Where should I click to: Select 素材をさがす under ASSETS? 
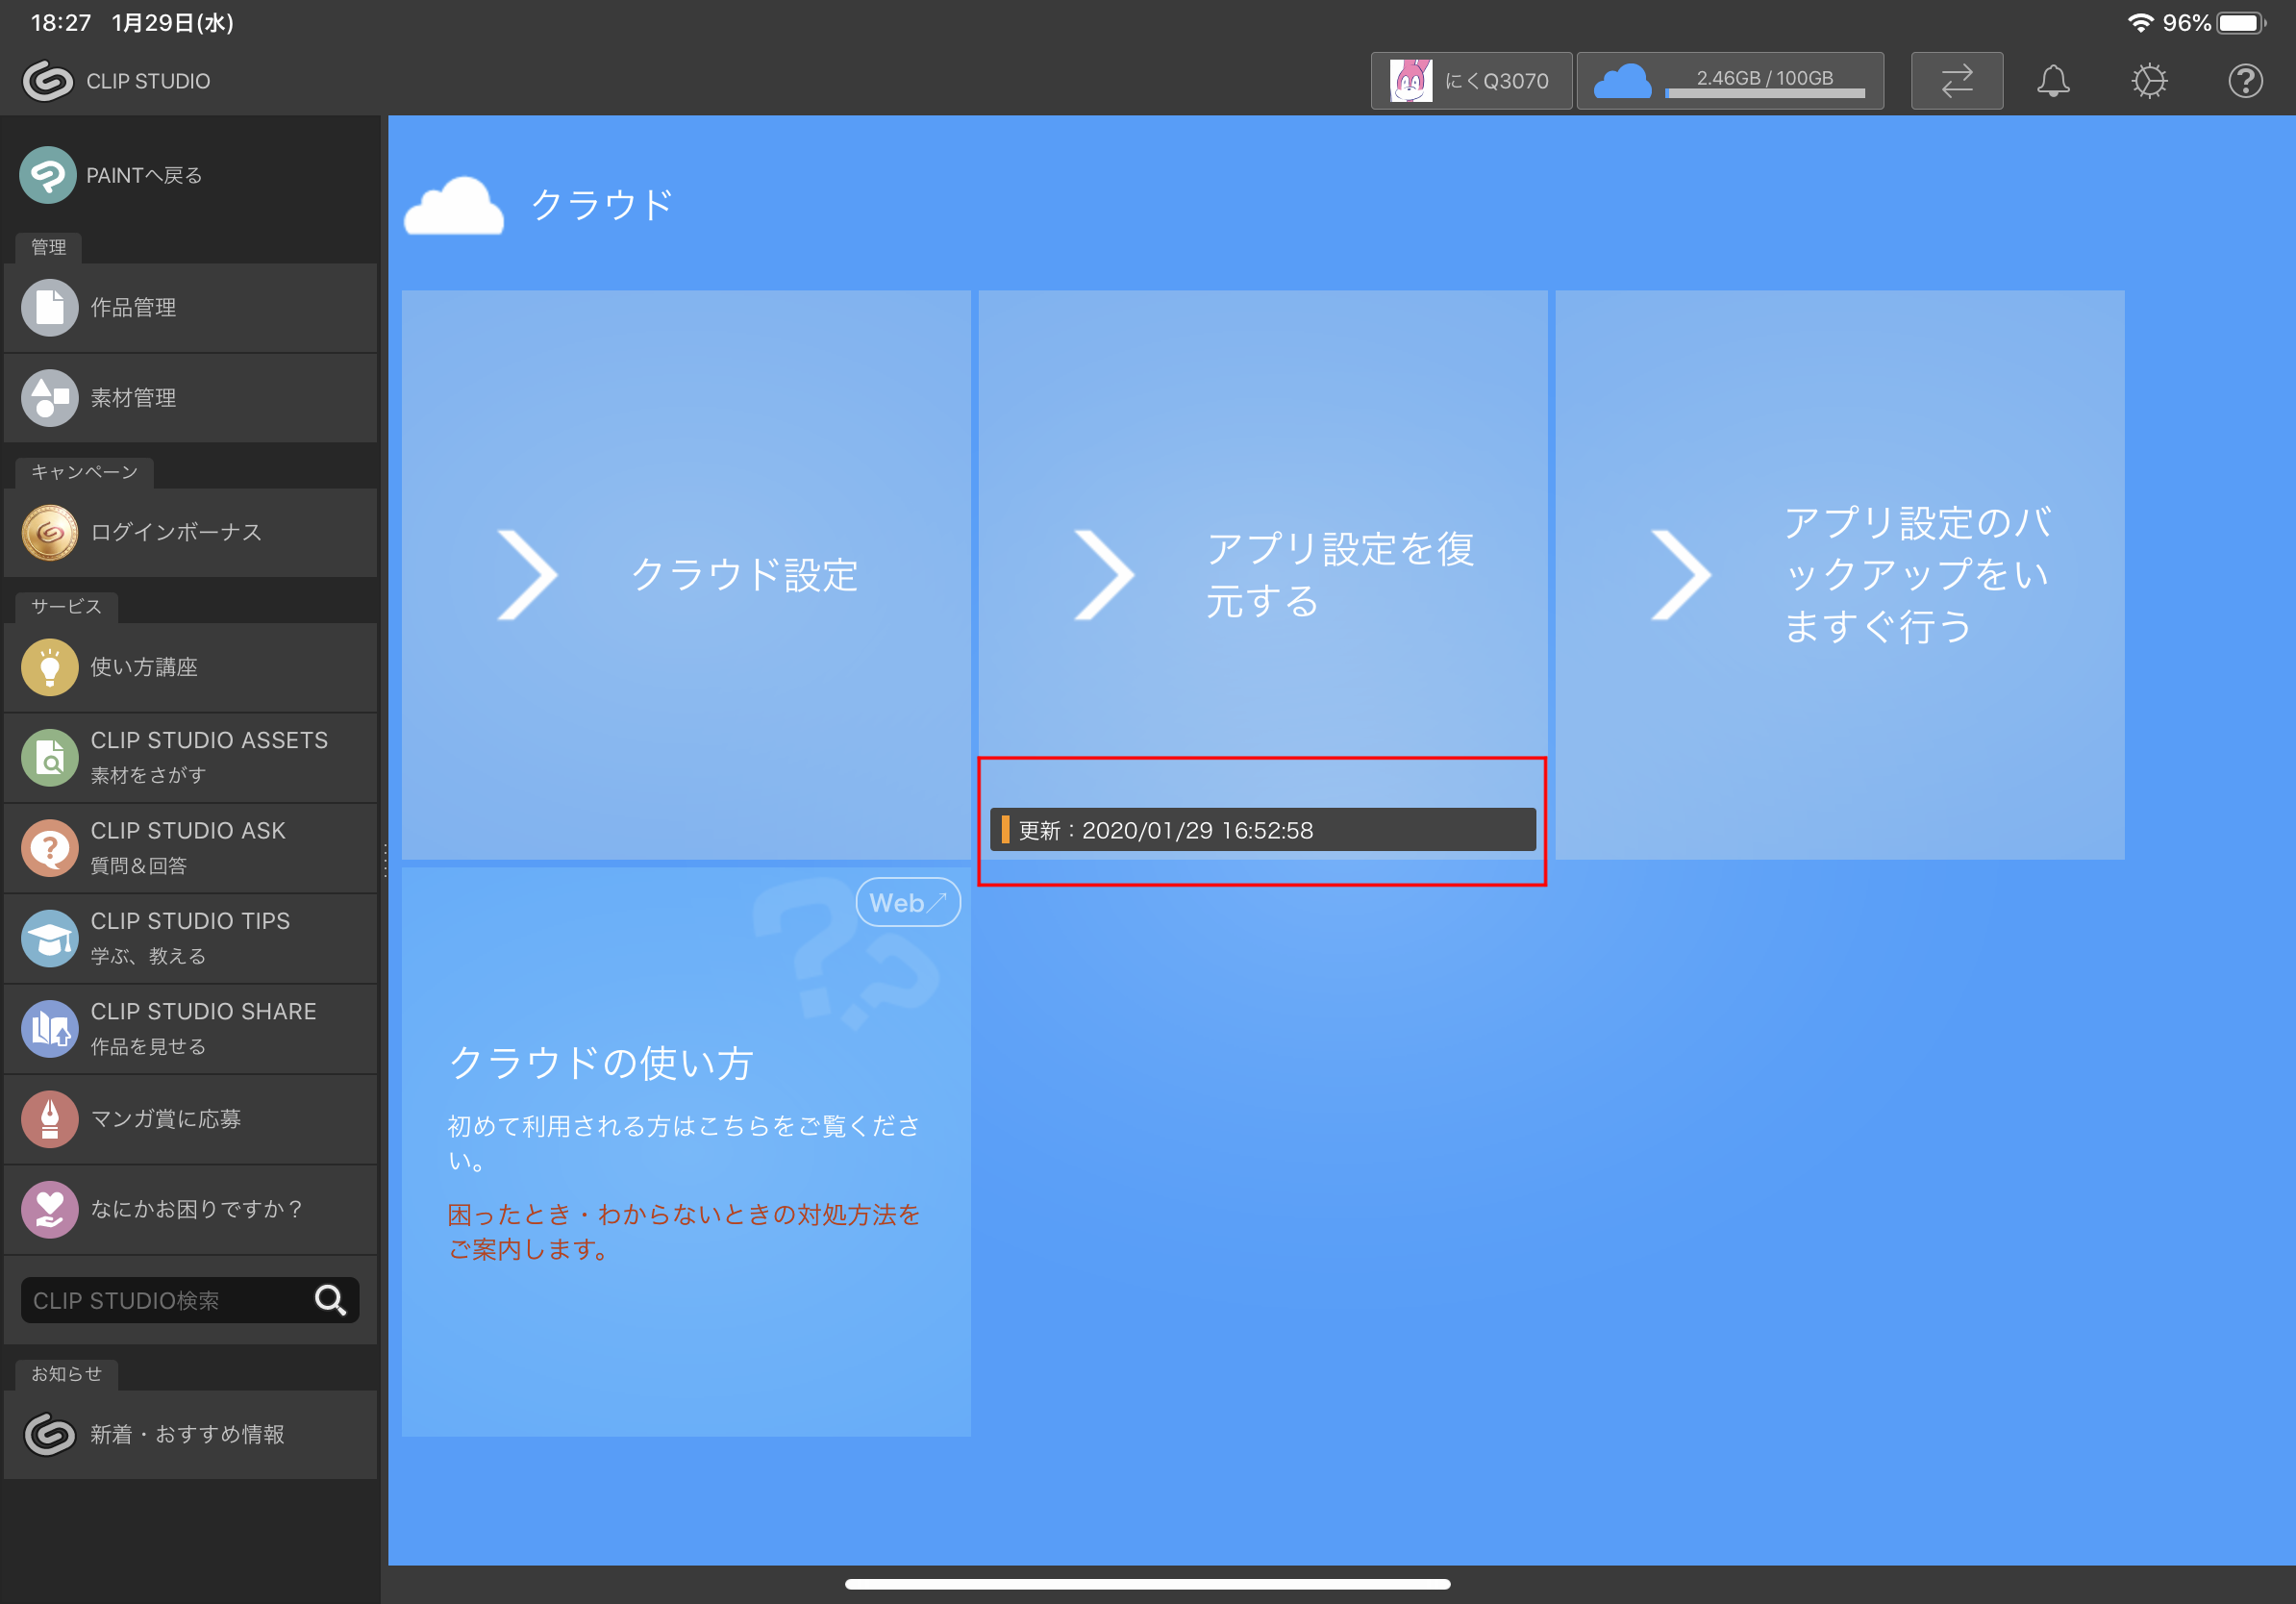pos(149,775)
